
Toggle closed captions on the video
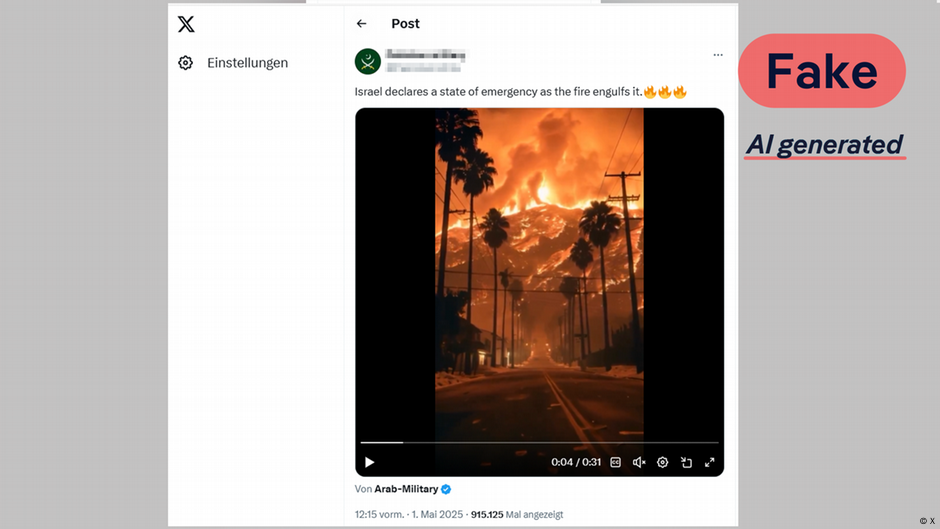(x=616, y=462)
